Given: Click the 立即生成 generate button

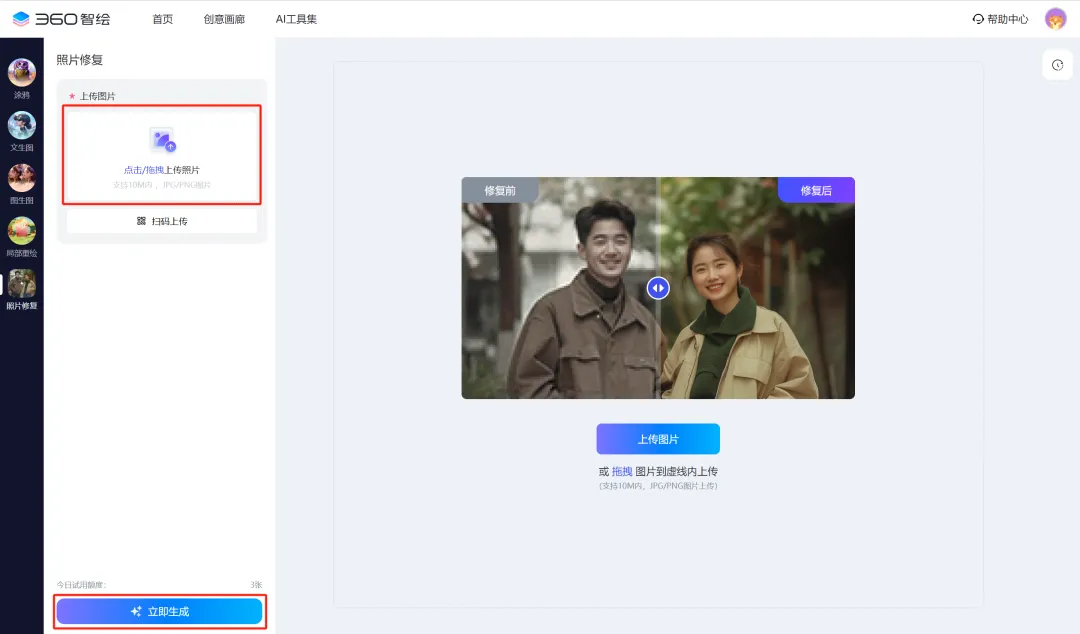Looking at the screenshot, I should 159,611.
